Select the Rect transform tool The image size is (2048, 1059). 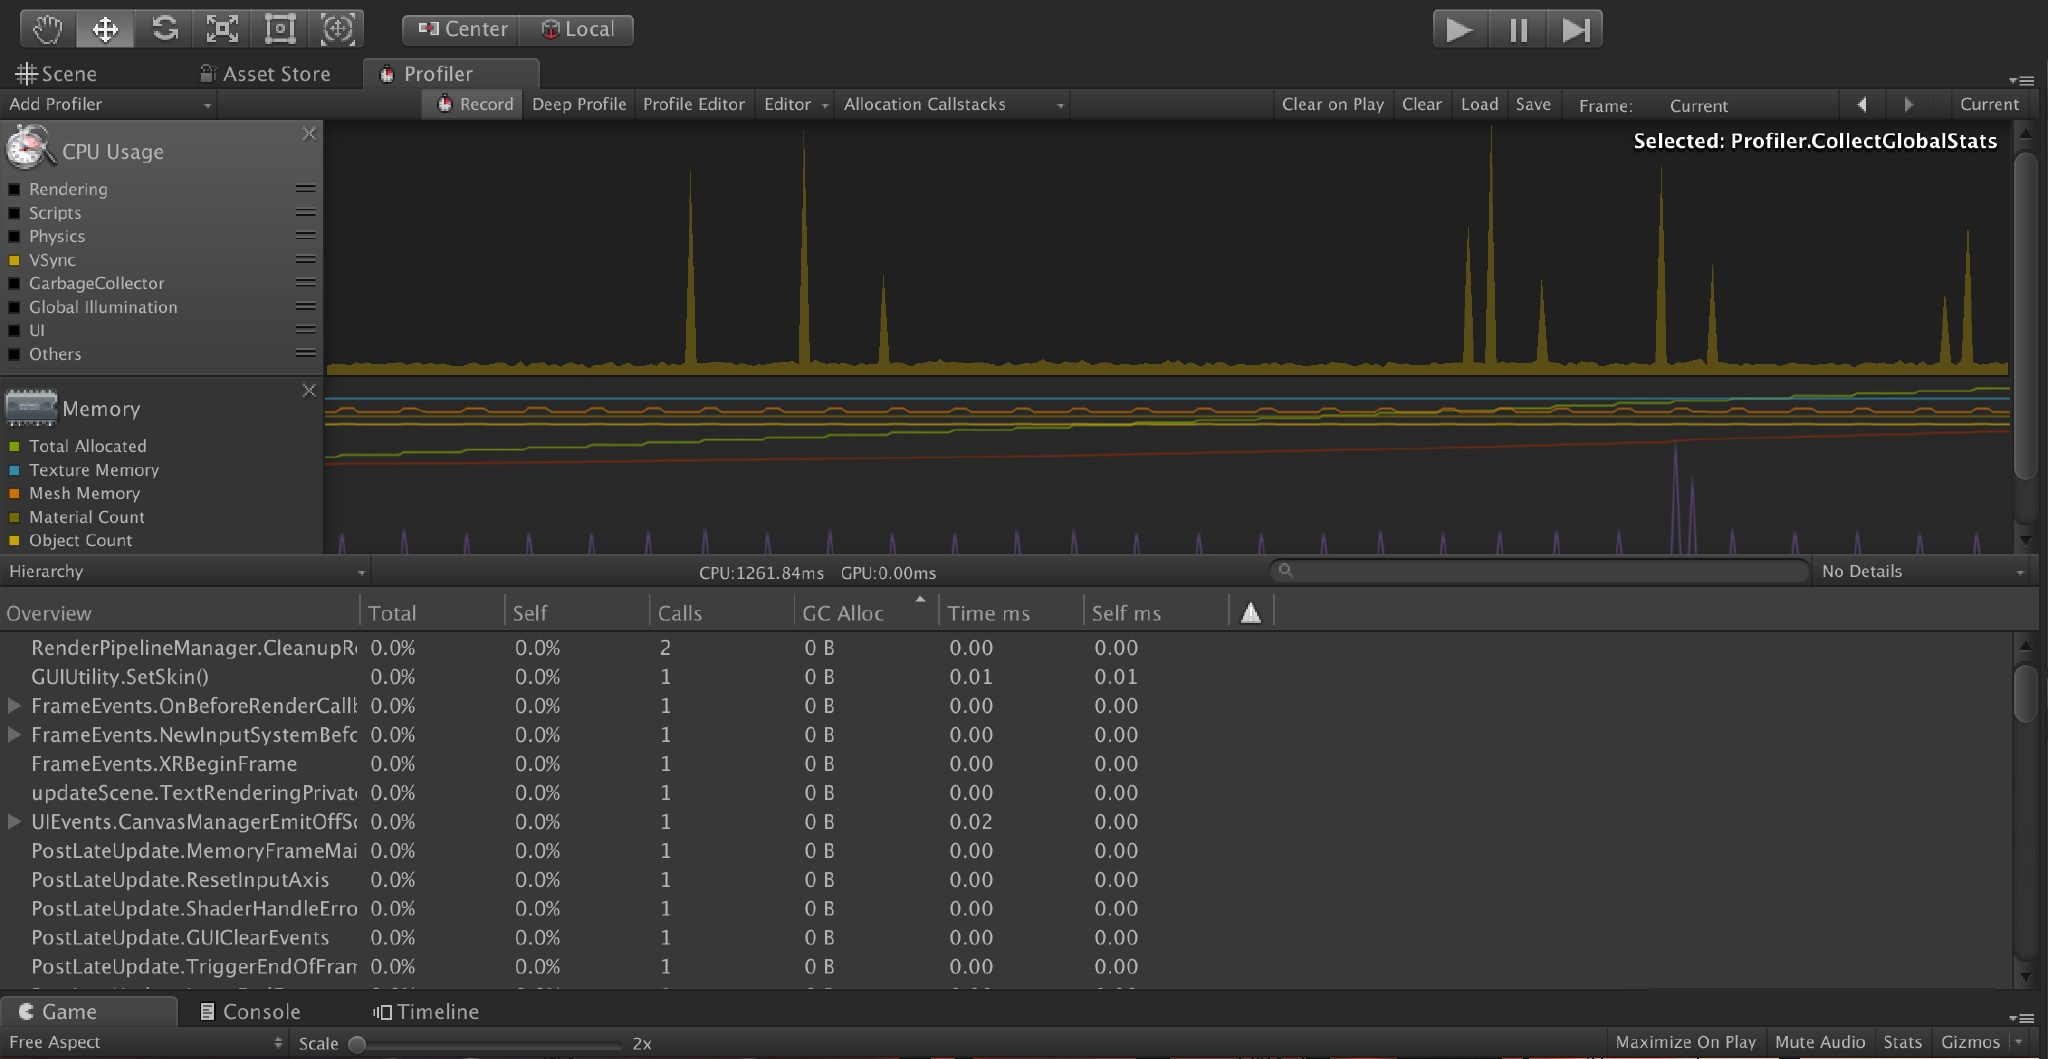click(x=280, y=29)
